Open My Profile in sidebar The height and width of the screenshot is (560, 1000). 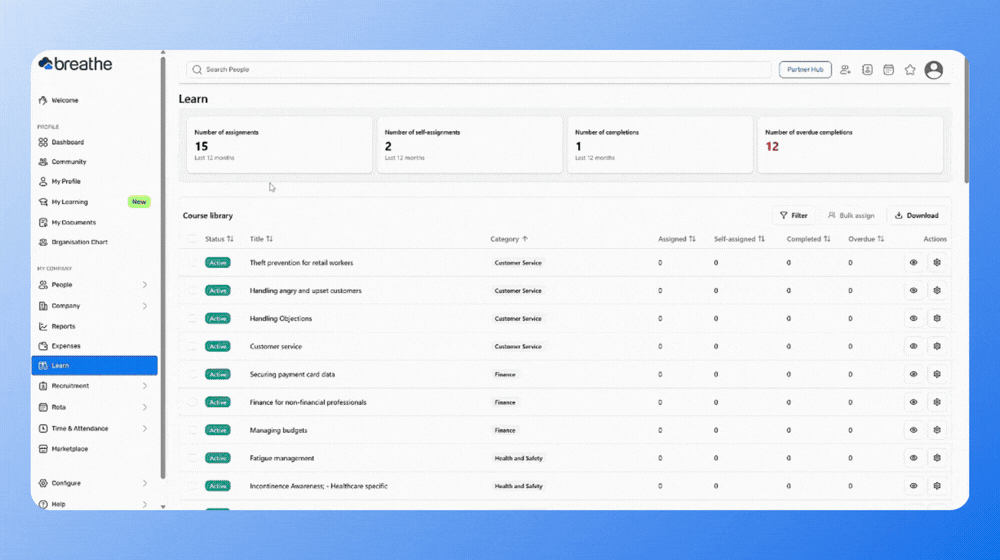point(94,181)
